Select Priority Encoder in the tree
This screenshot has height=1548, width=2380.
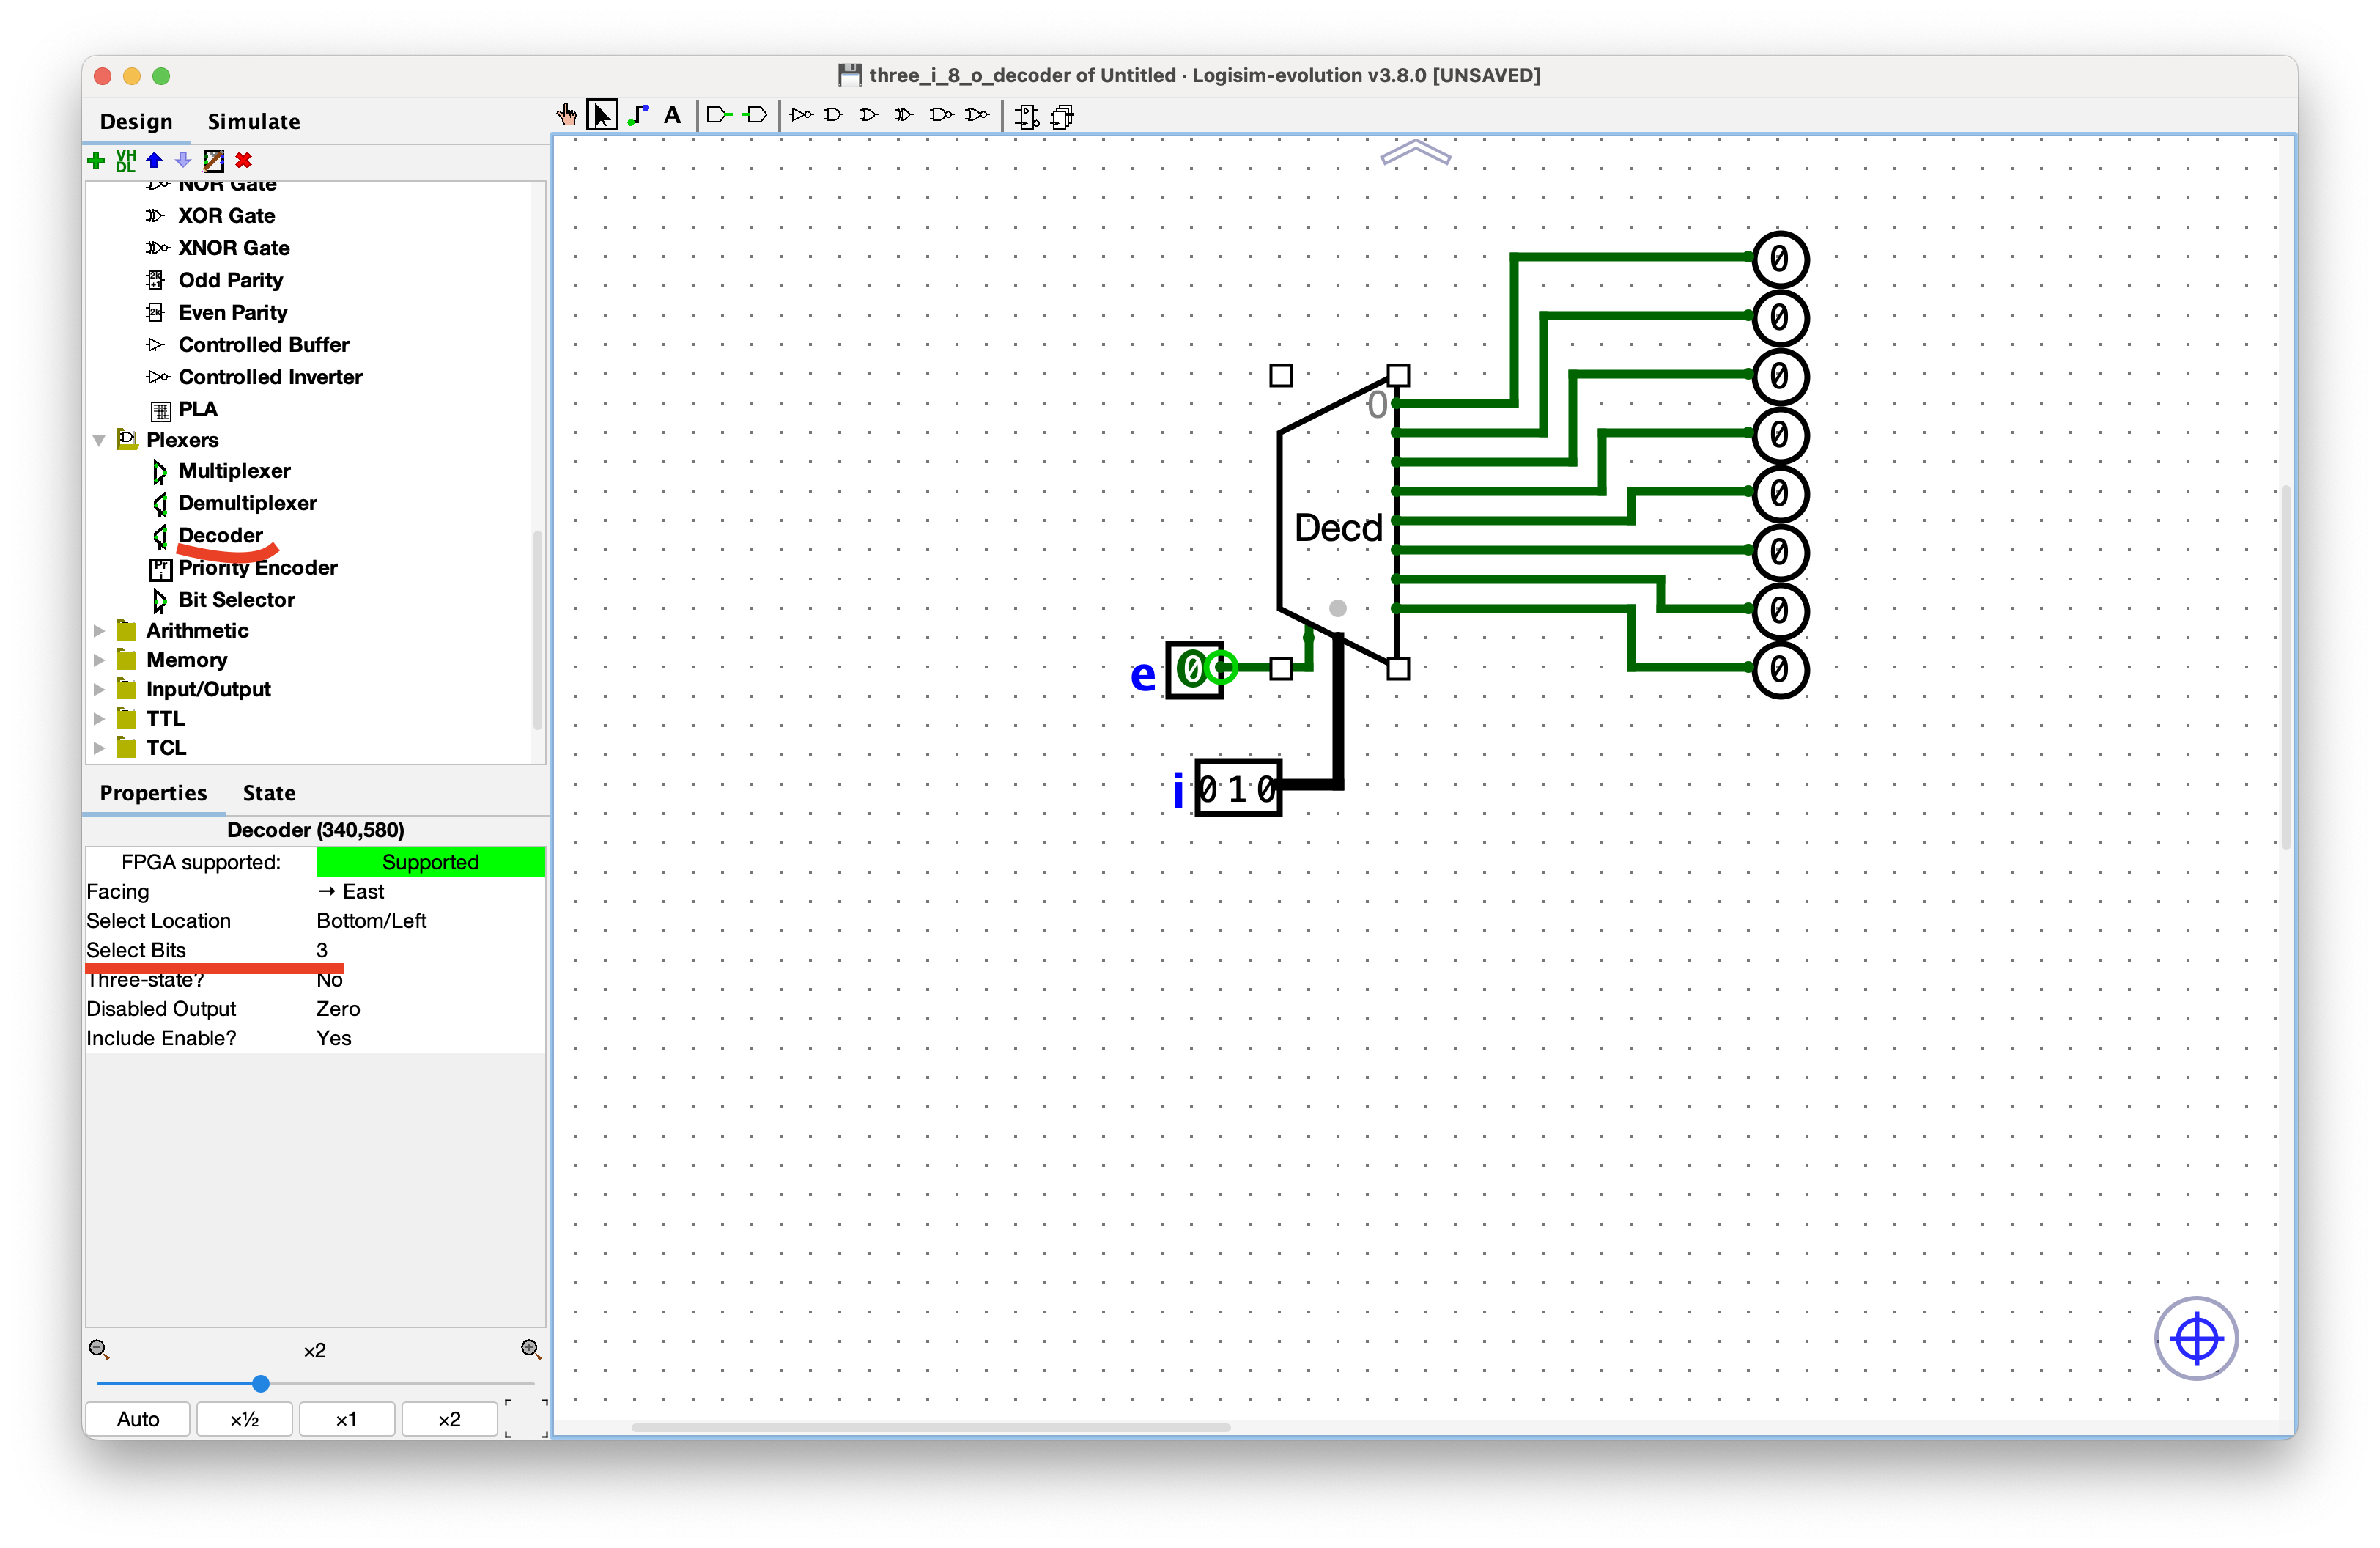(x=258, y=568)
